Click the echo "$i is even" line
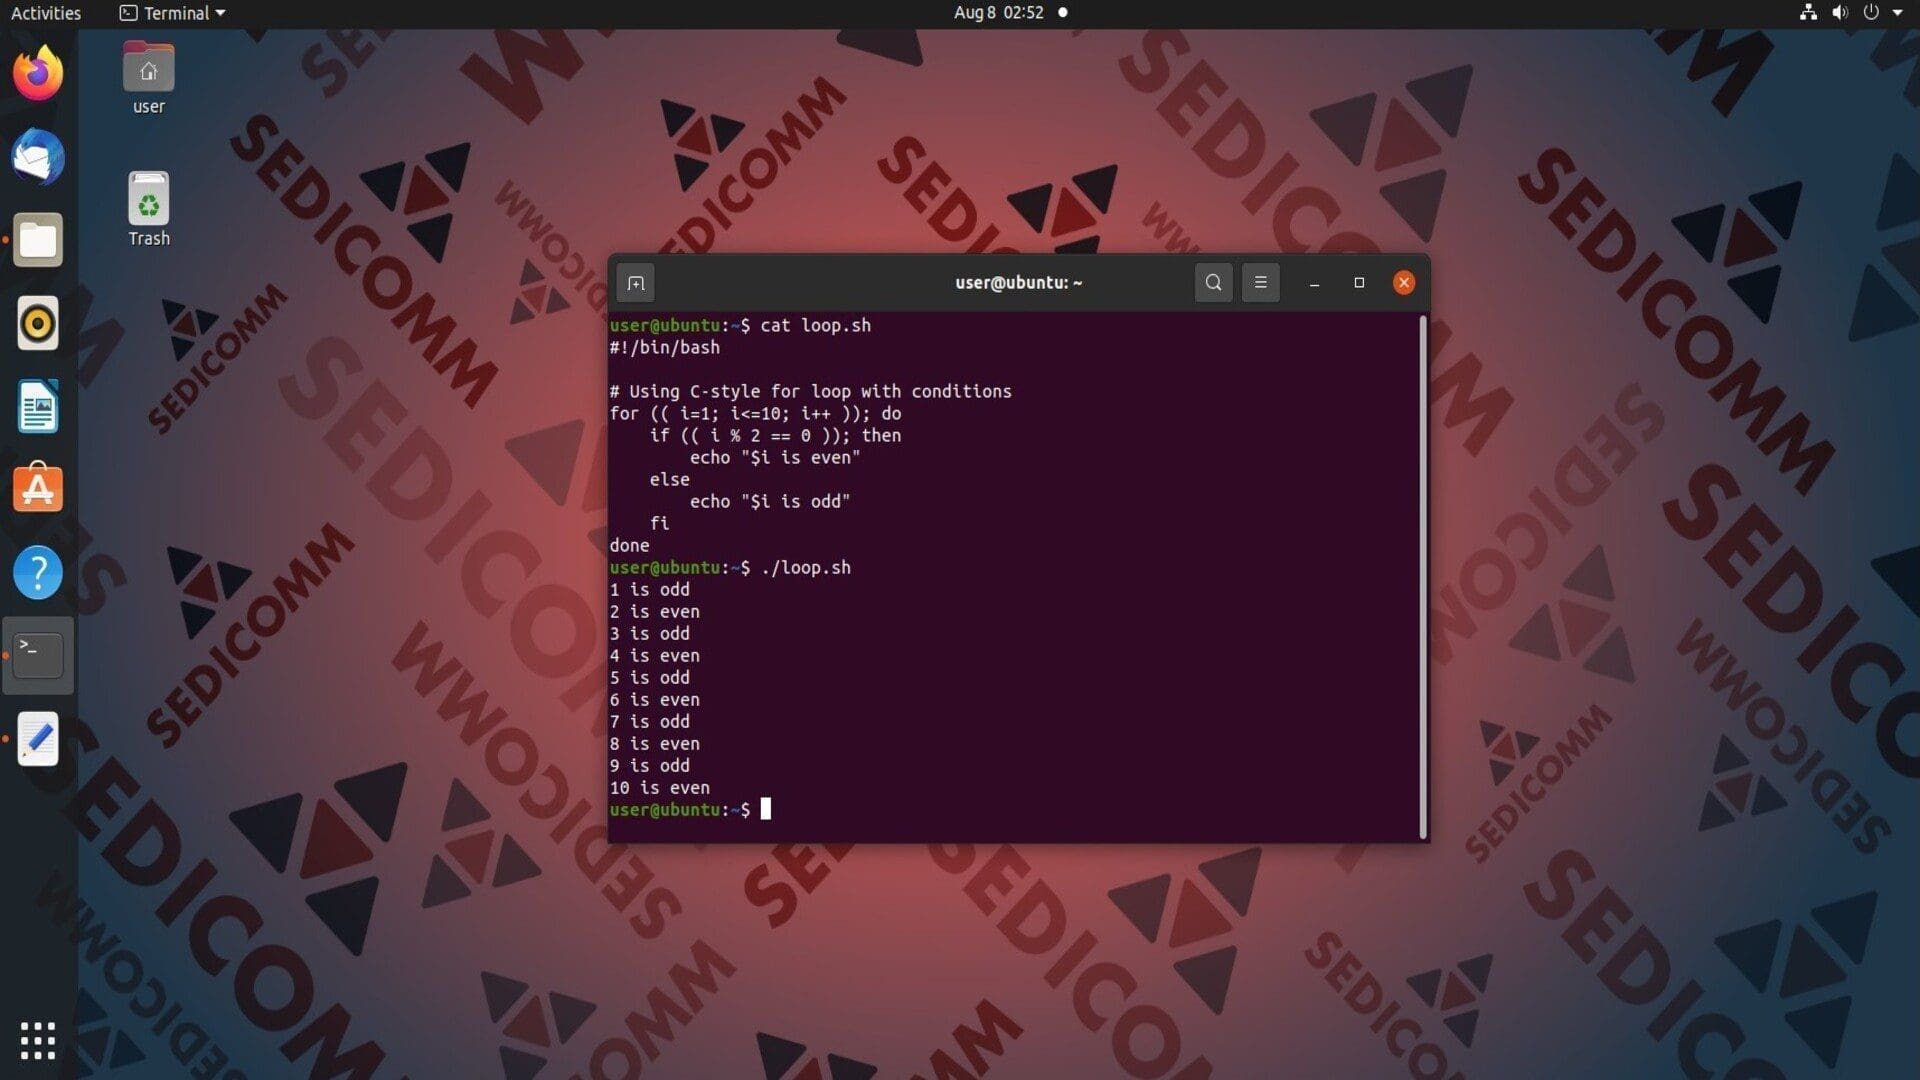Screen dimensions: 1920x1080 tap(775, 458)
